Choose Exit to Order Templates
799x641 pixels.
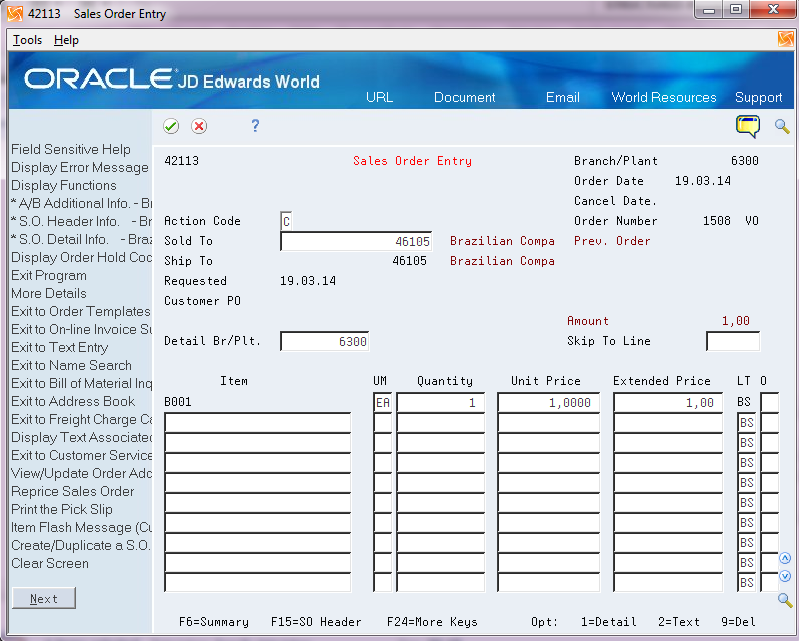pyautogui.click(x=81, y=311)
